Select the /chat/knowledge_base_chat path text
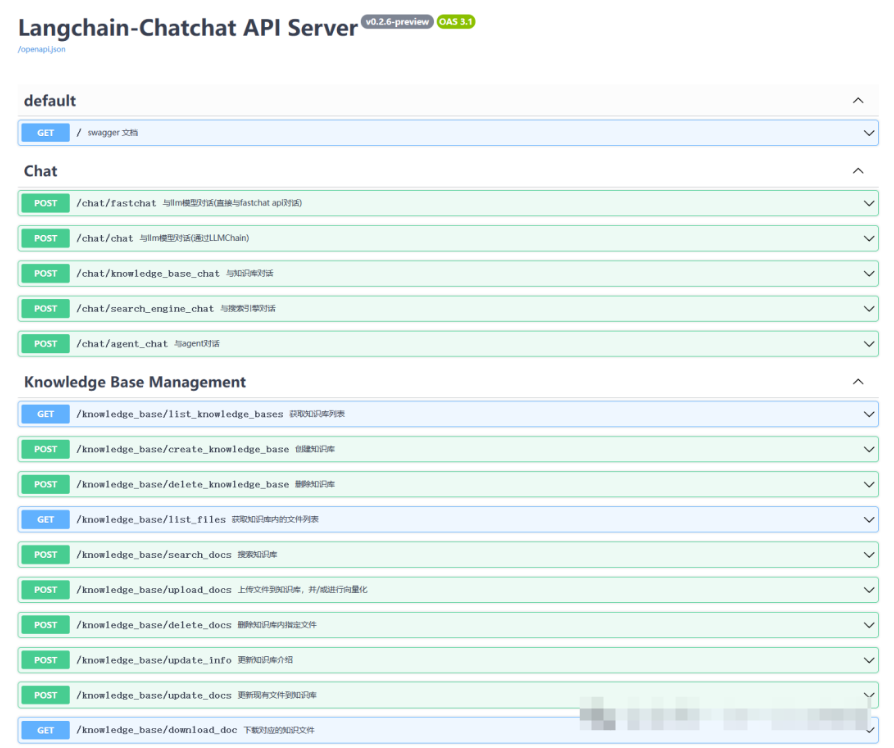The height and width of the screenshot is (748, 894). click(148, 274)
